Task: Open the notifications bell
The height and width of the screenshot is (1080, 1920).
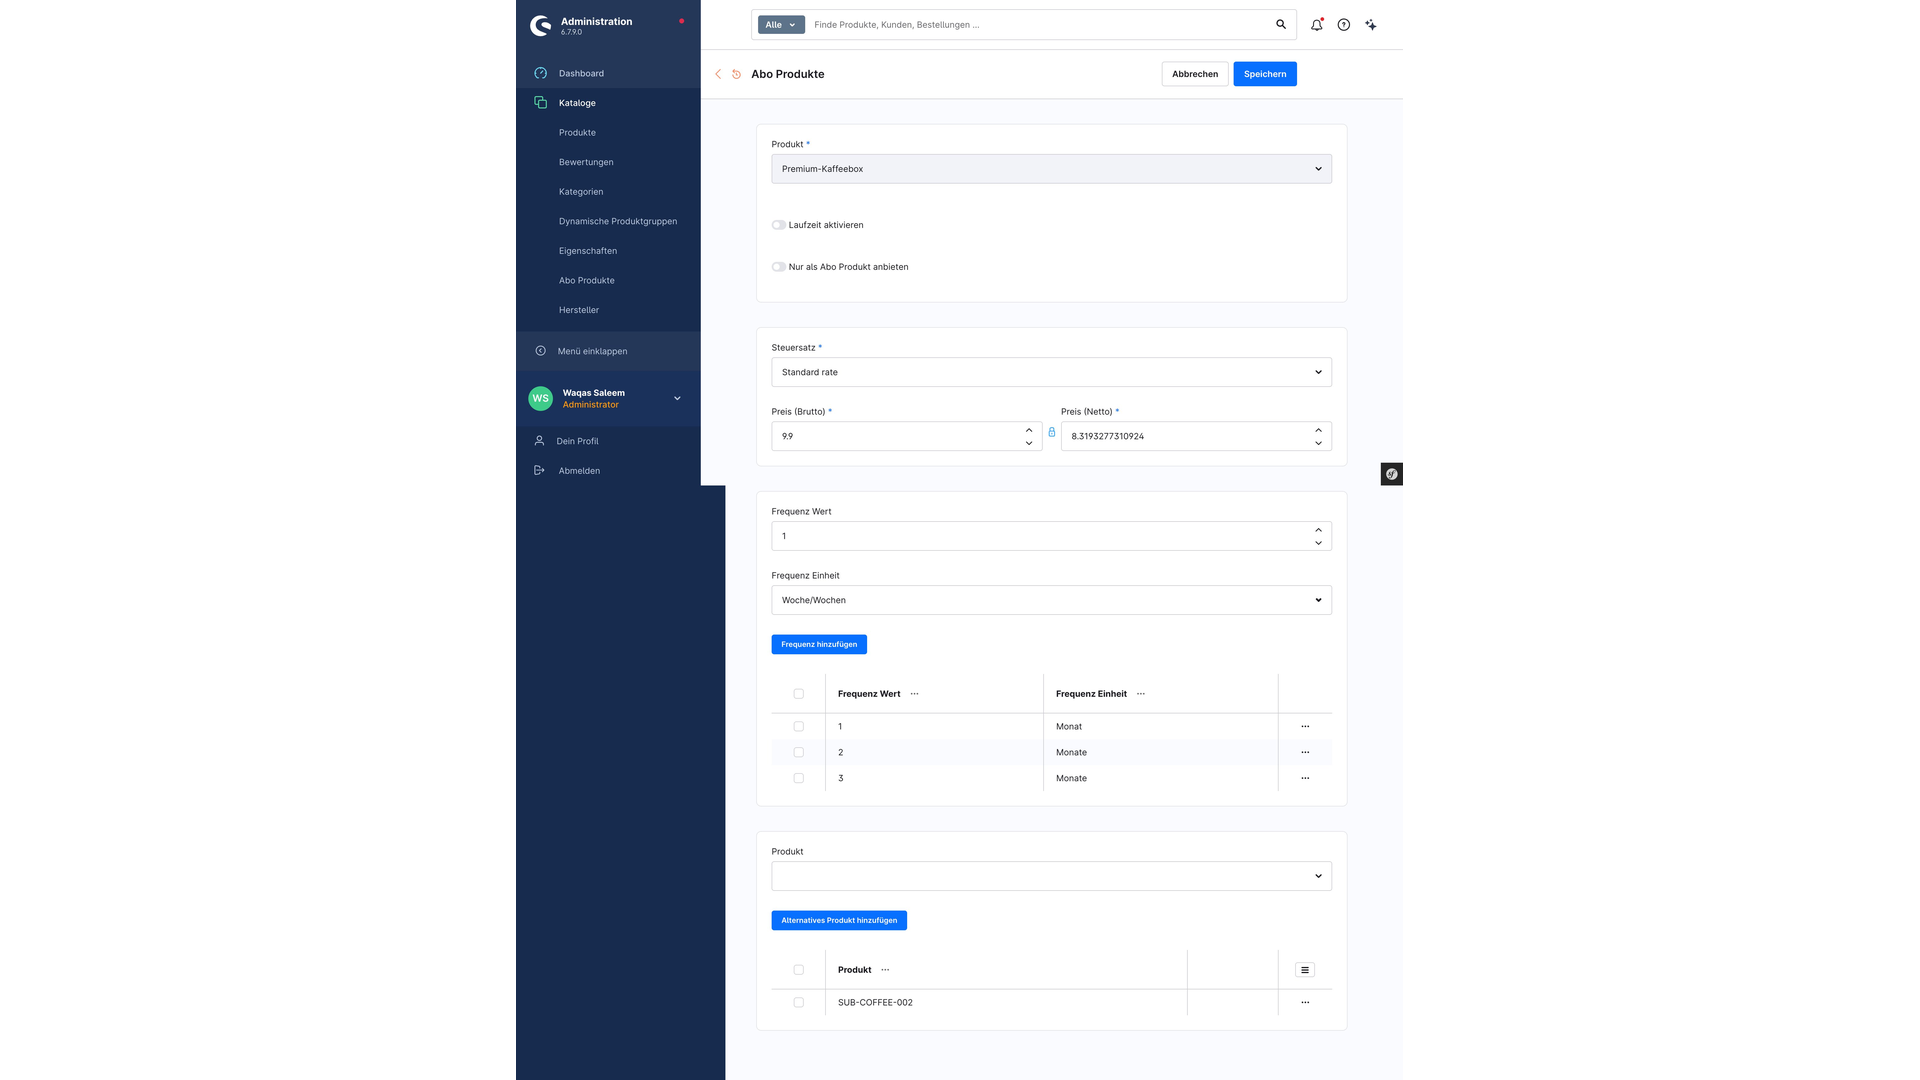Action: [x=1317, y=24]
